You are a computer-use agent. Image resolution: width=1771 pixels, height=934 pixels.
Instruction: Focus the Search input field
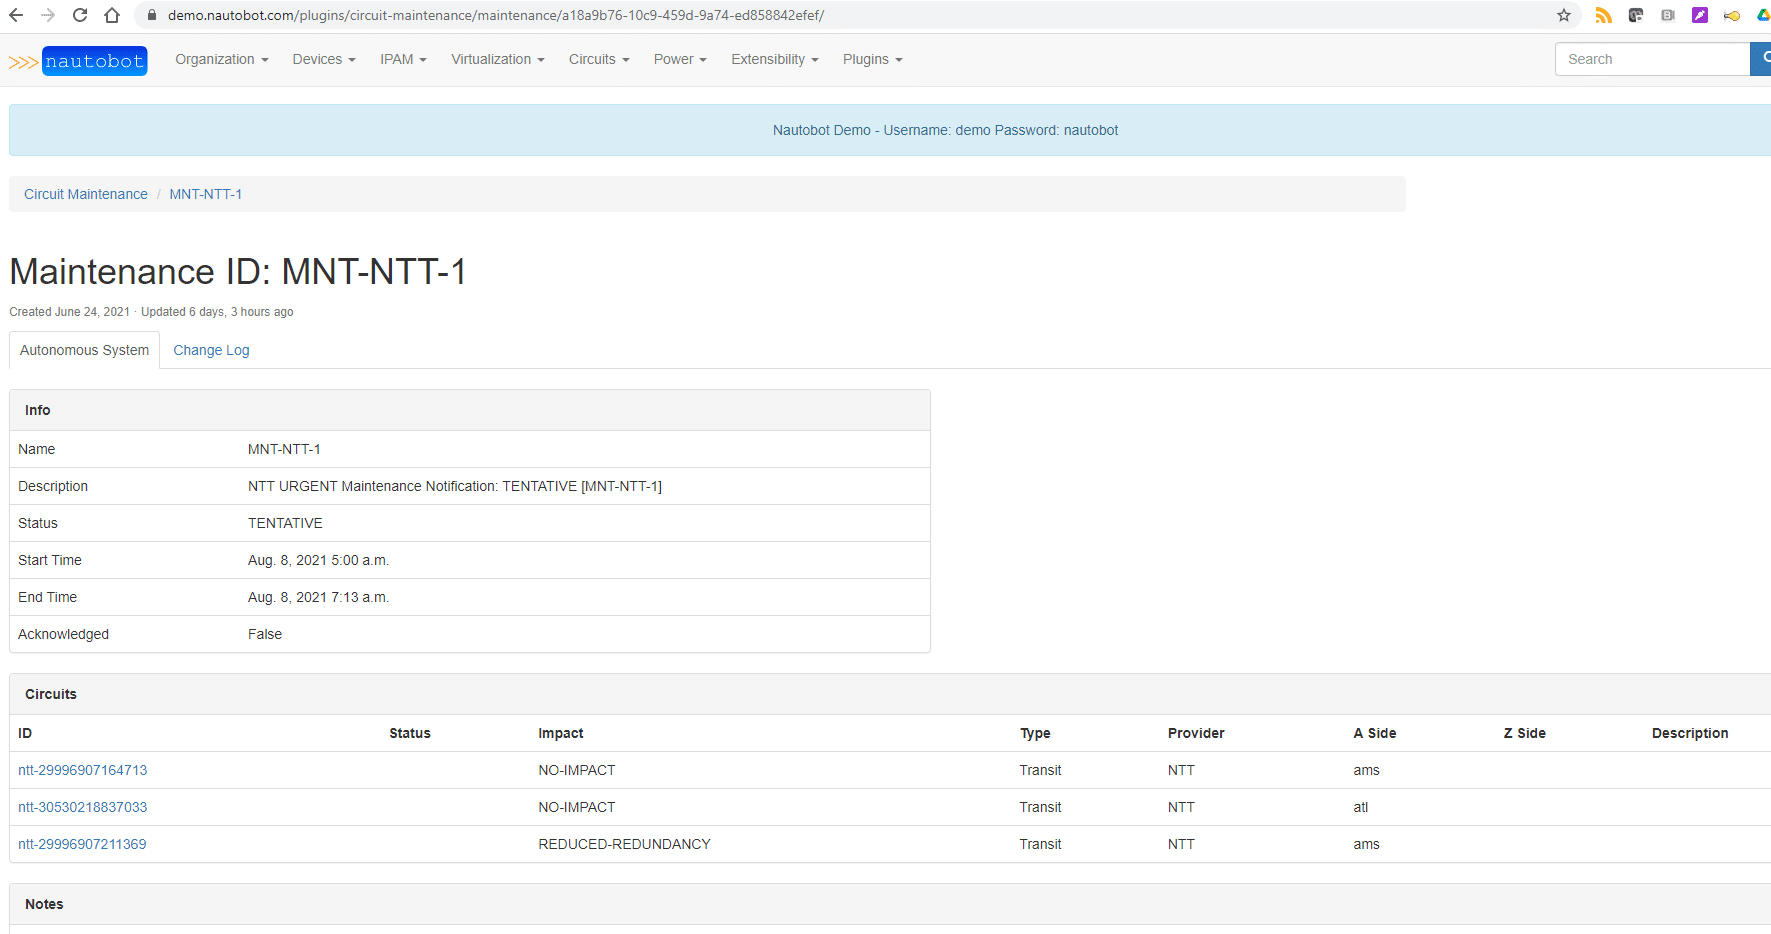click(x=1652, y=59)
